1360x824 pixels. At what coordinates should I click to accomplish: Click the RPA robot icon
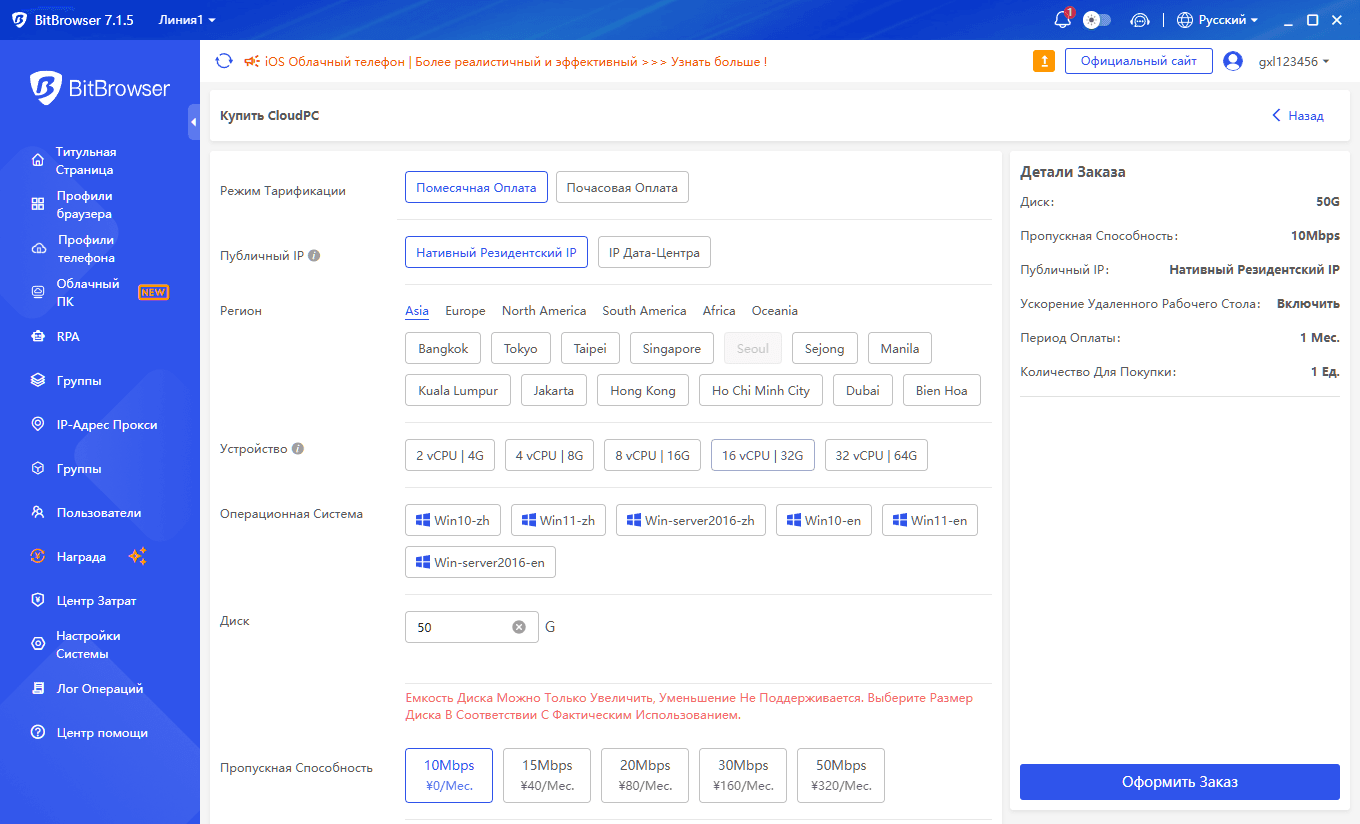(38, 337)
